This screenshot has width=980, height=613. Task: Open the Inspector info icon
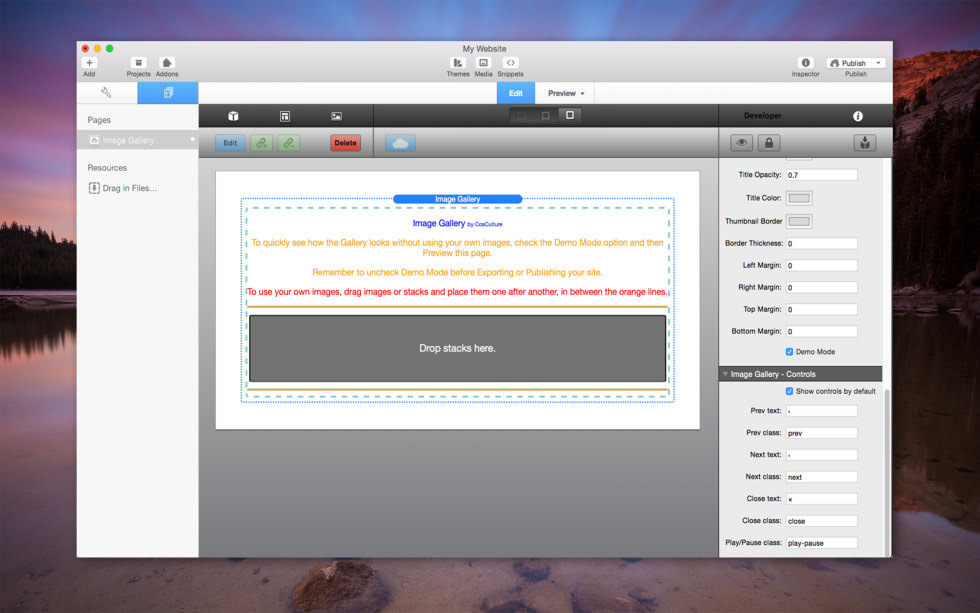click(806, 62)
